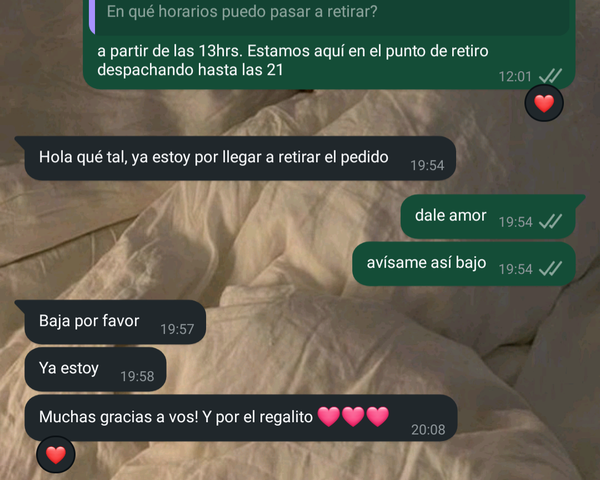Tap the 19:58 timestamp on 'Ya estoy'
The height and width of the screenshot is (480, 600).
coord(137,376)
